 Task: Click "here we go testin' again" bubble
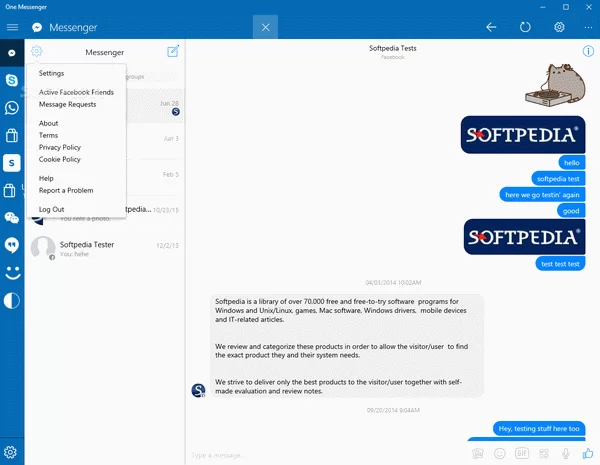tap(542, 195)
